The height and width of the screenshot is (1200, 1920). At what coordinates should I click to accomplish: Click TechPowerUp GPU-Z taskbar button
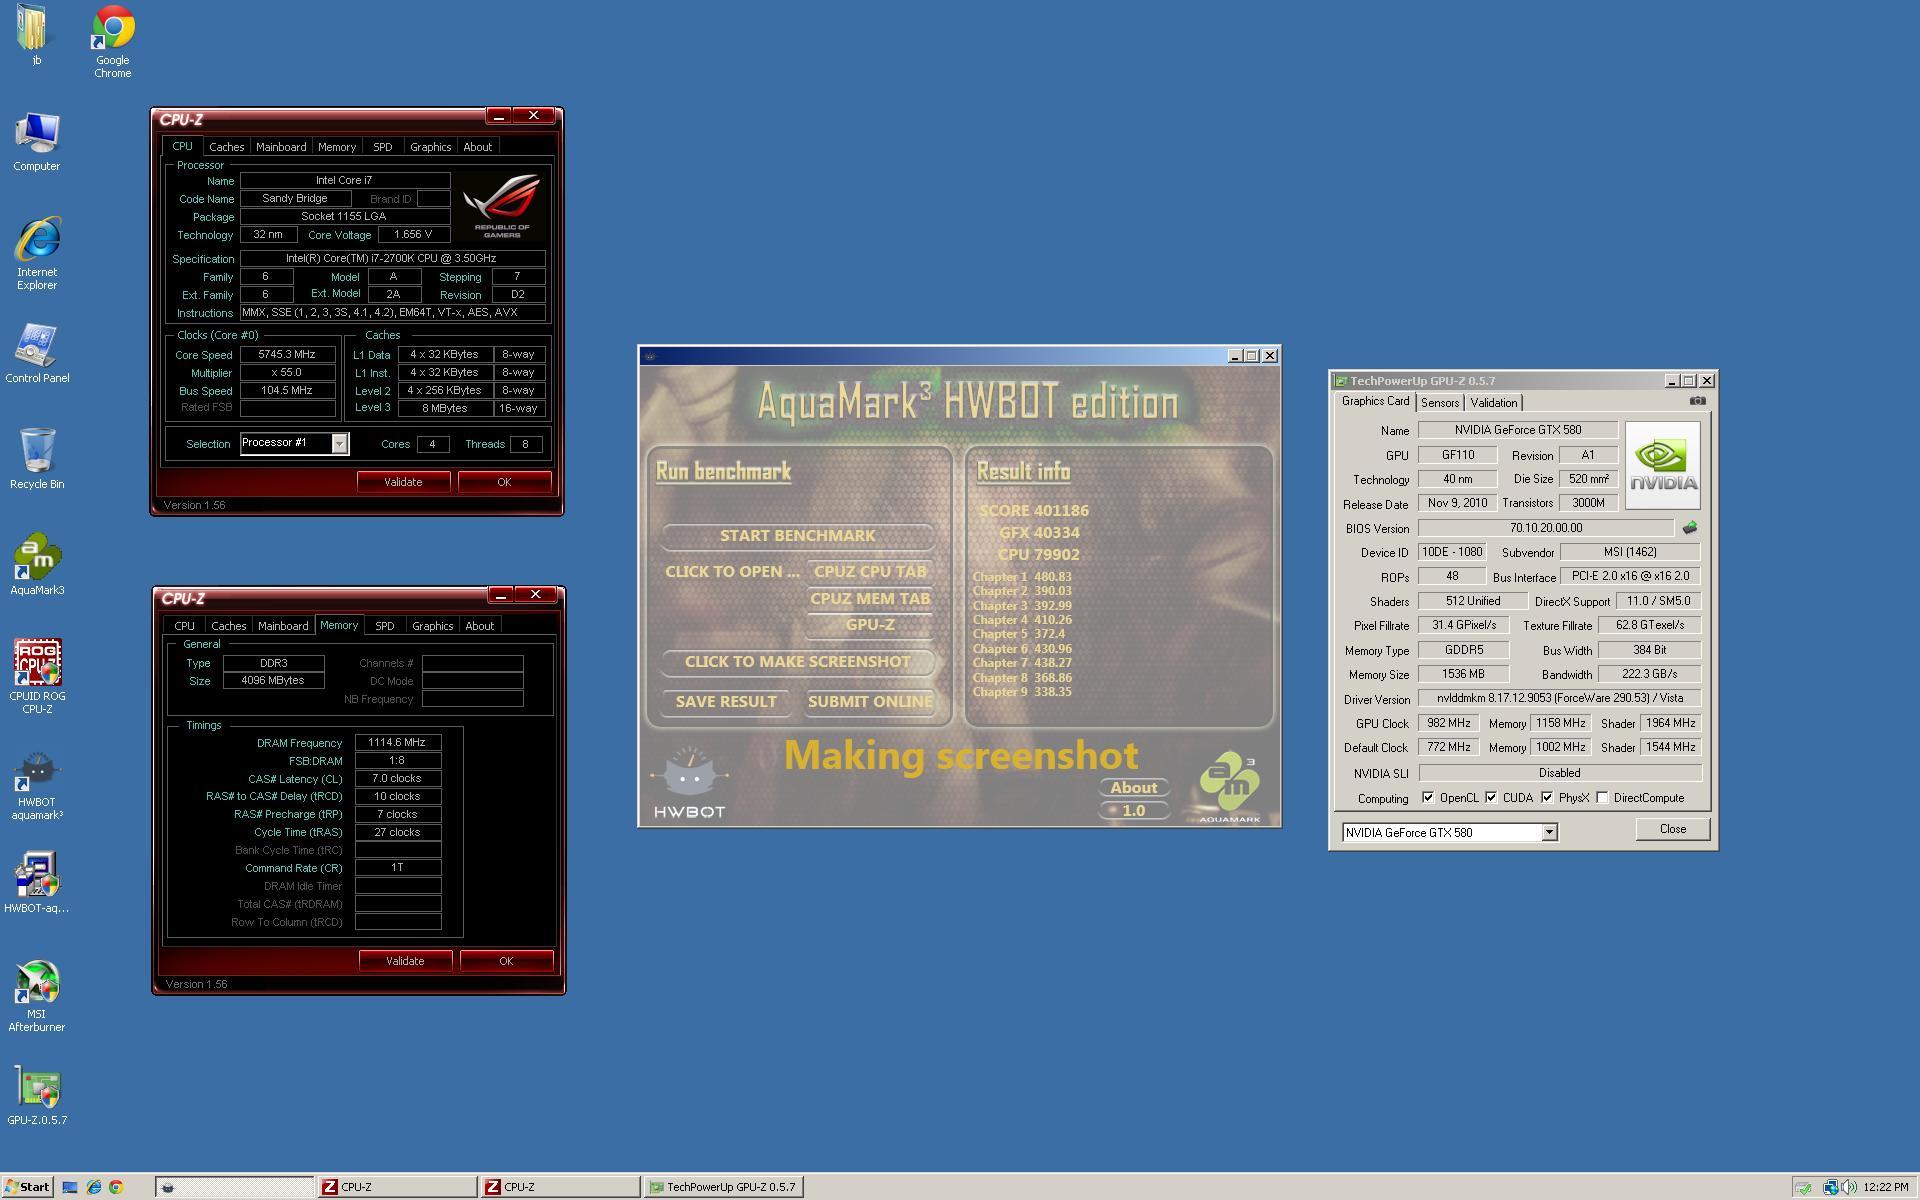tap(724, 1187)
